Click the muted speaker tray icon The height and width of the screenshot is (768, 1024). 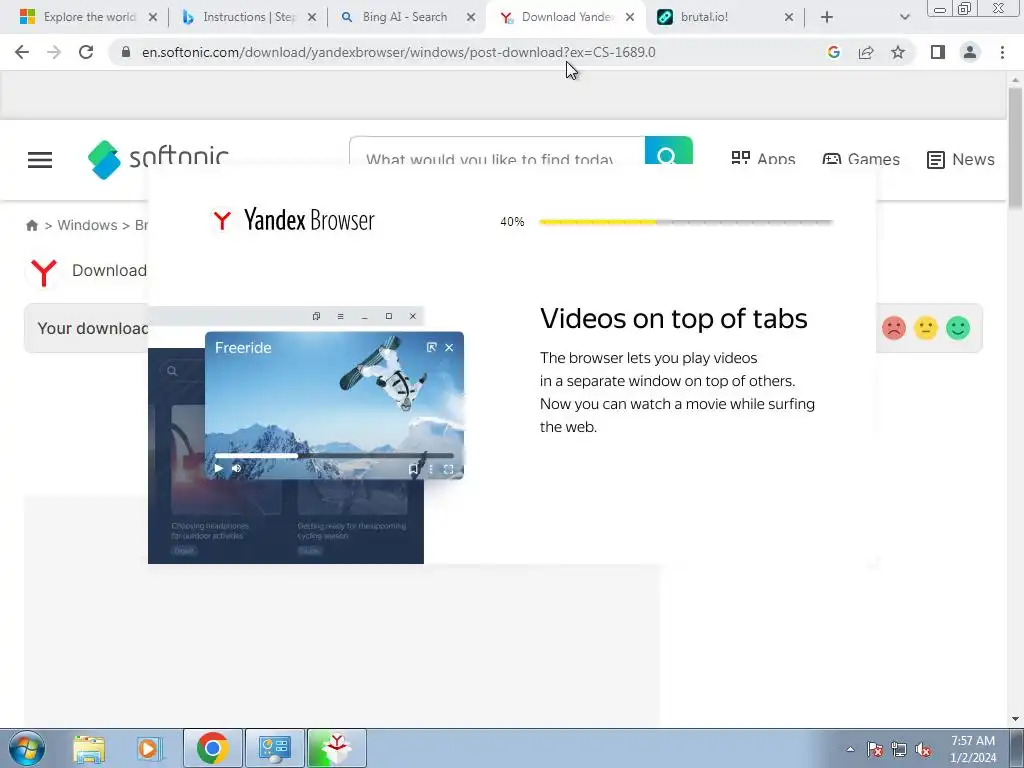point(923,749)
